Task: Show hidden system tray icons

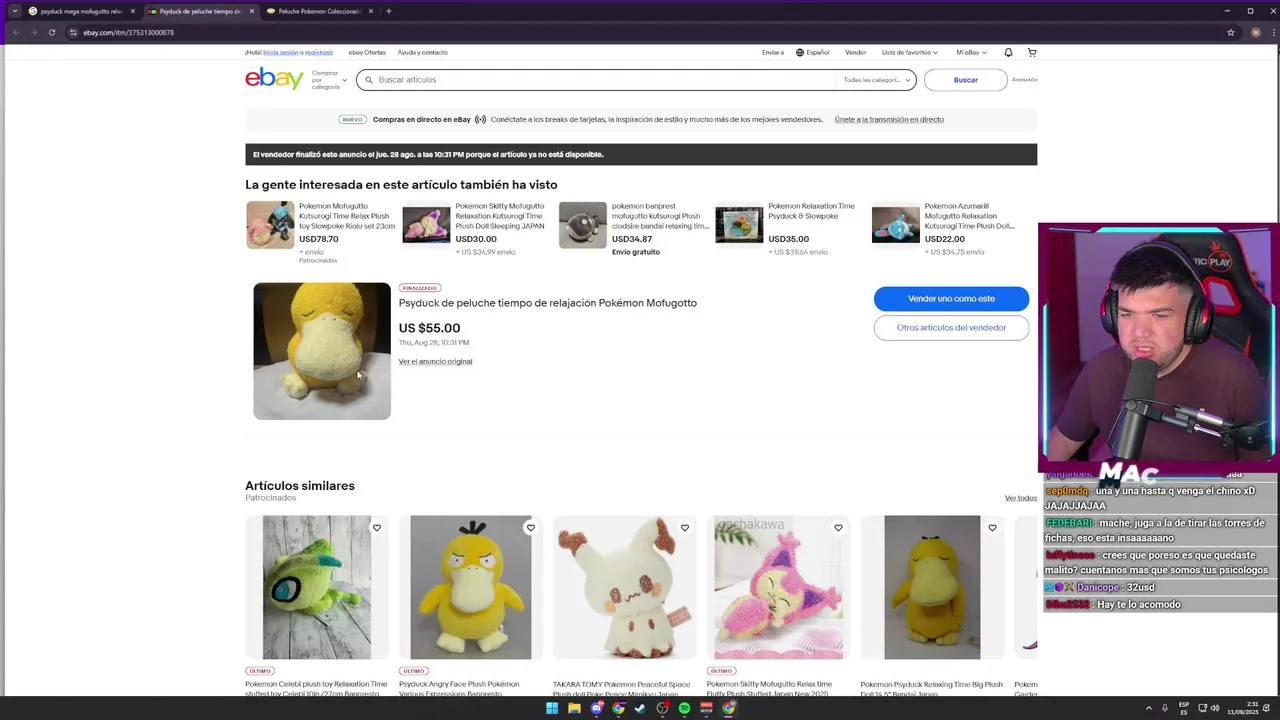Action: click(1148, 708)
